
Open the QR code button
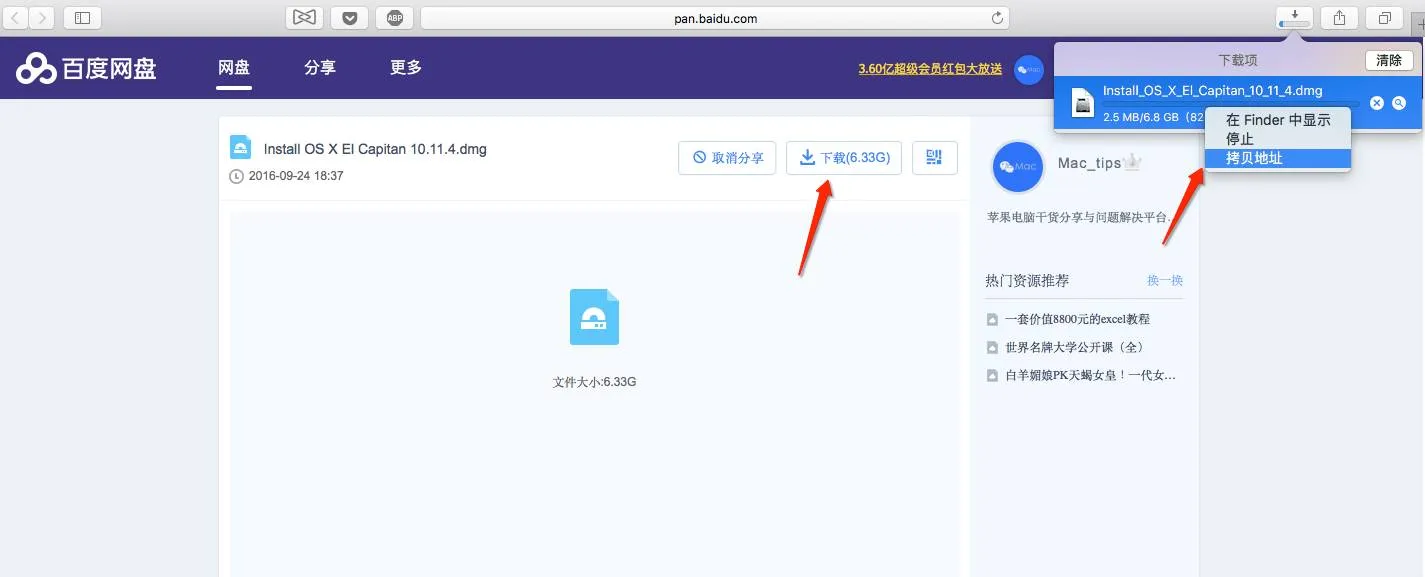pyautogui.click(x=935, y=157)
